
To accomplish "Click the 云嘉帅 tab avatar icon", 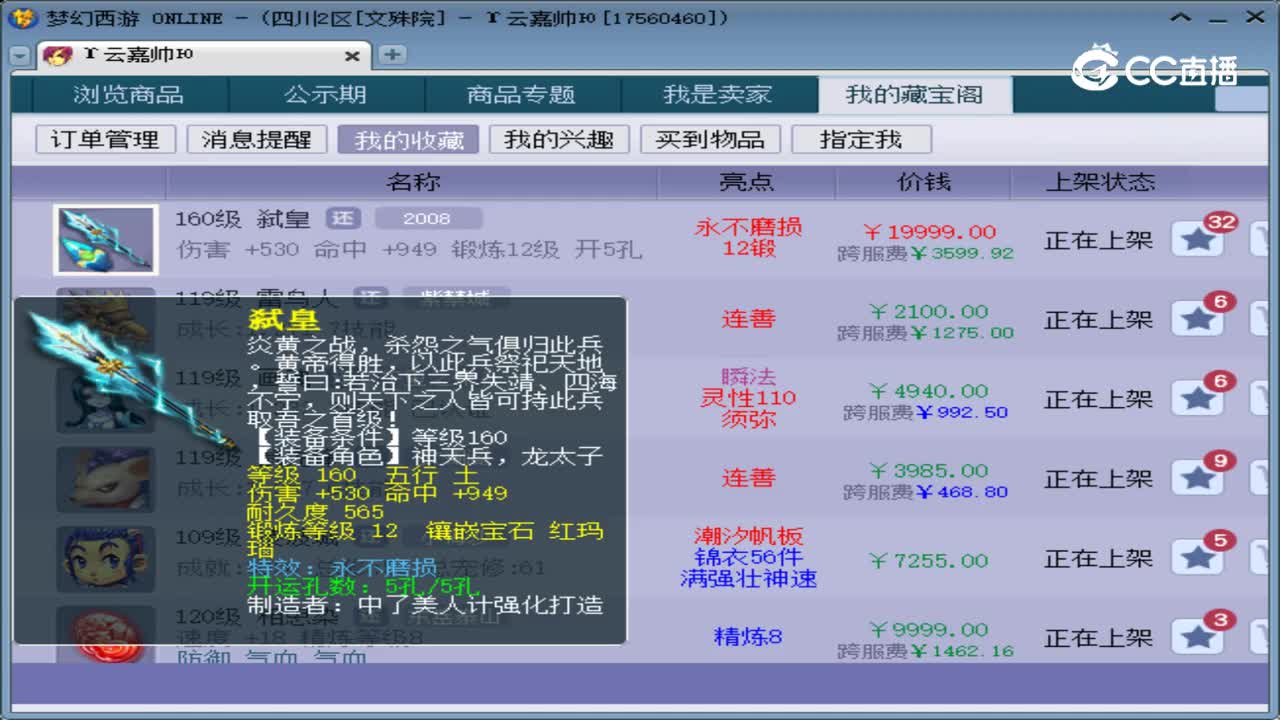I will coord(58,55).
